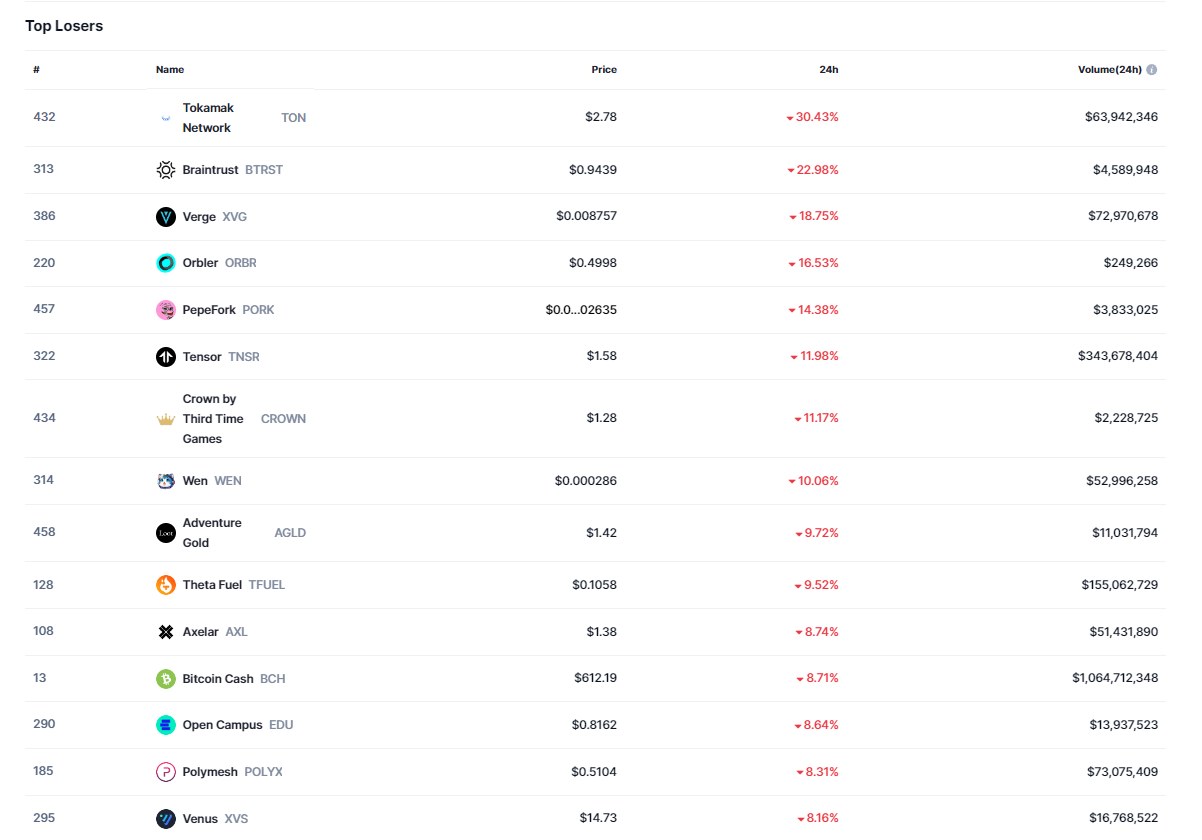This screenshot has height=840, width=1202.
Task: Open the Polymesh POLYX link
Action: [x=210, y=772]
